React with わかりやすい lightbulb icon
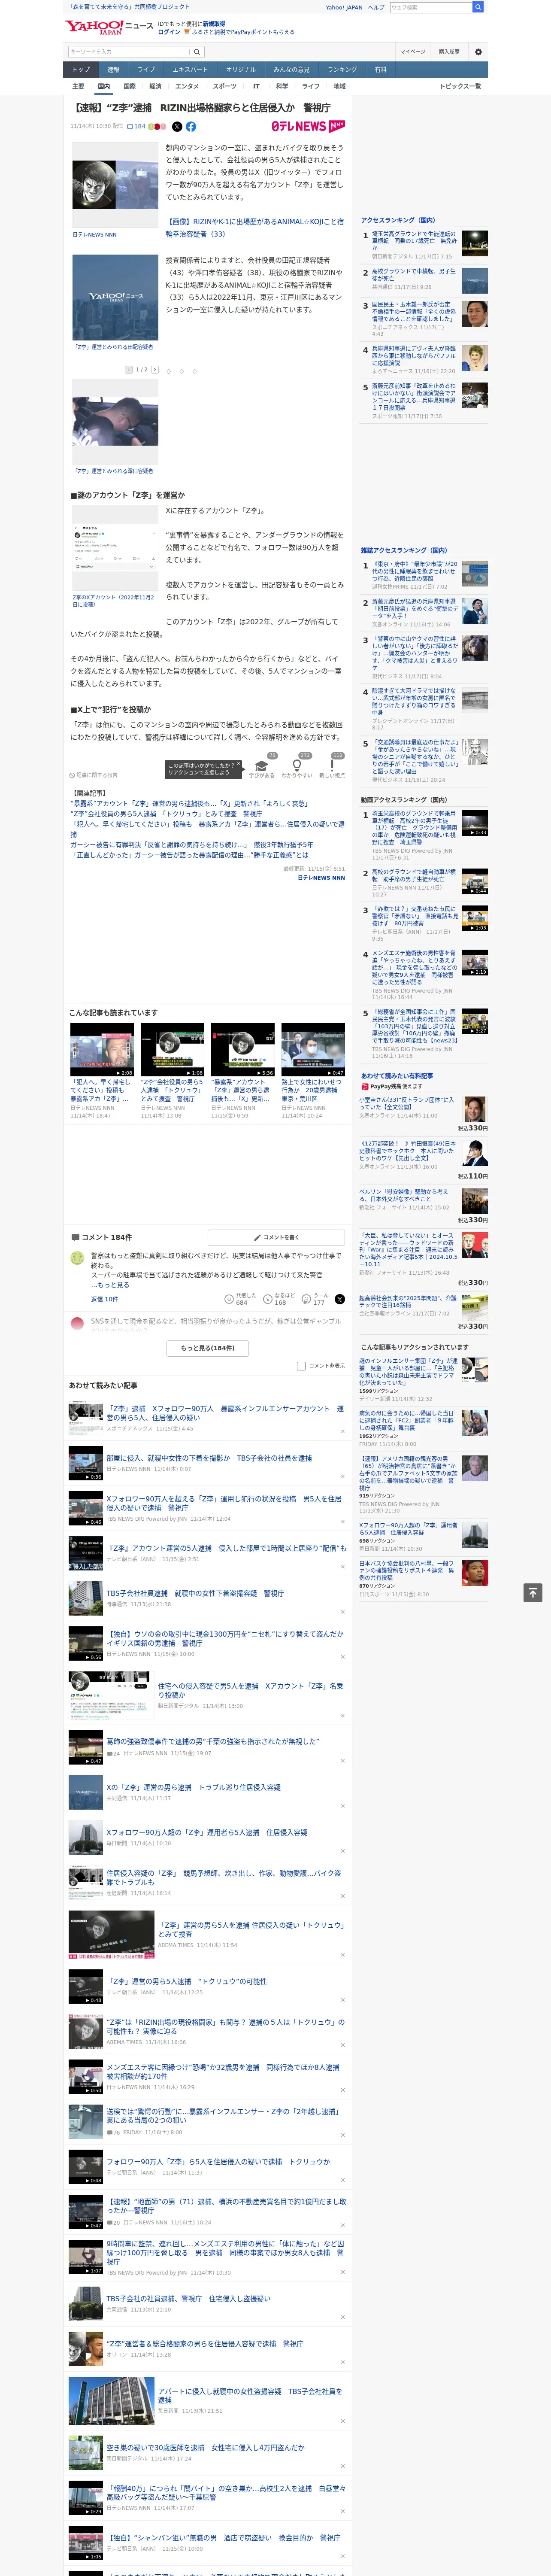This screenshot has height=2576, width=551. coord(296,765)
